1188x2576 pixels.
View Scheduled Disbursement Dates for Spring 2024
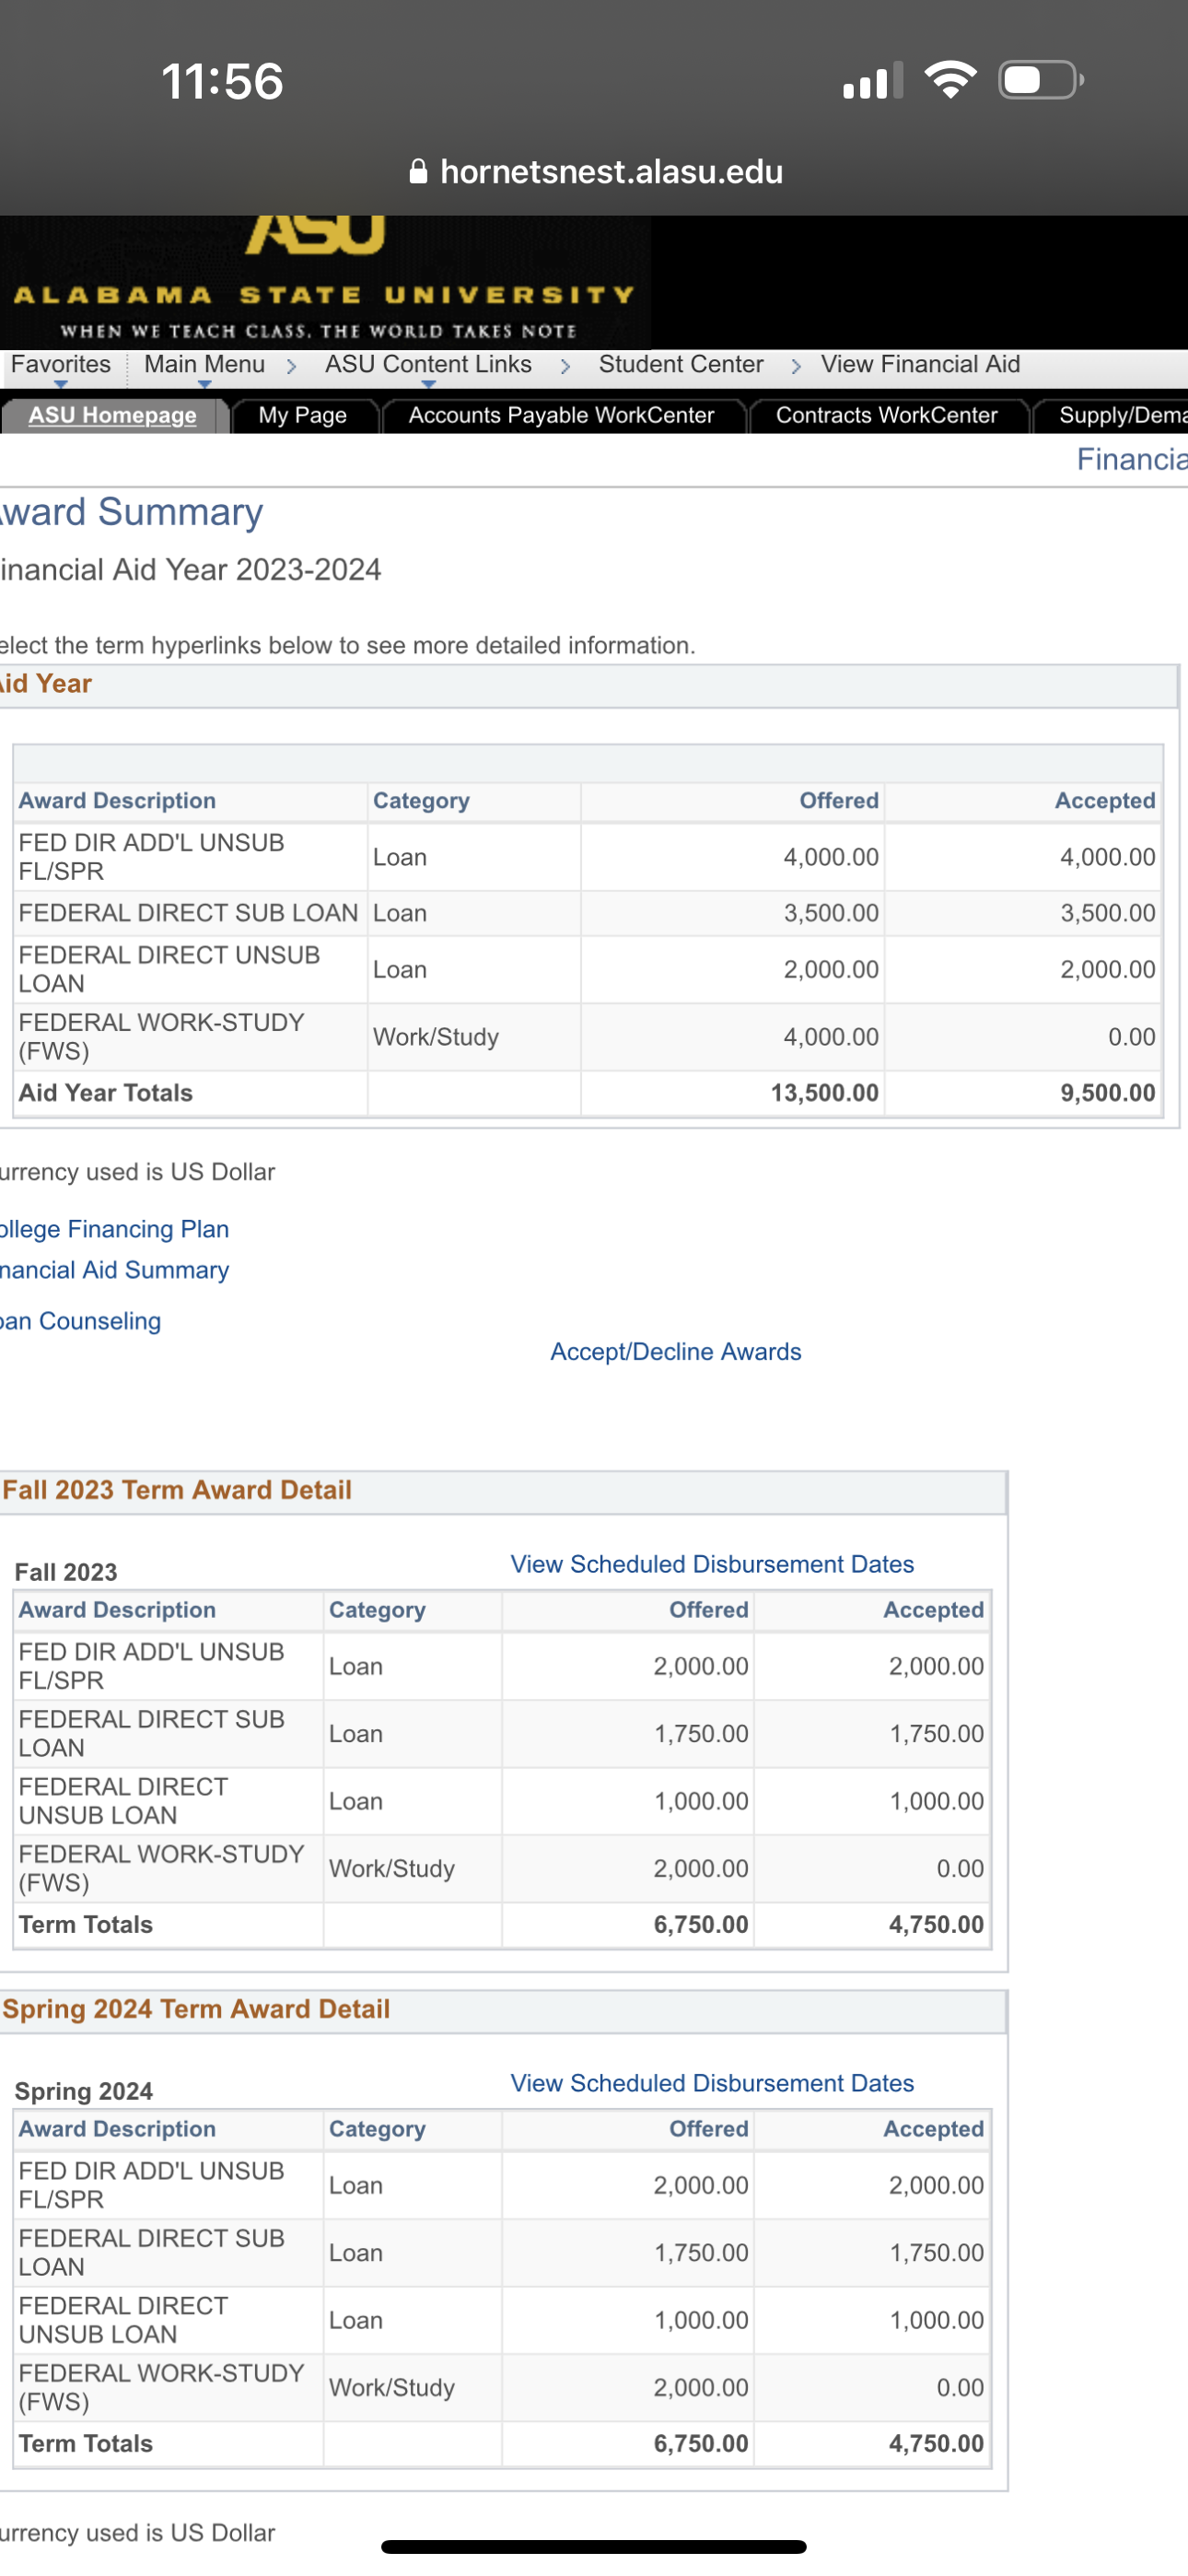(x=712, y=2083)
